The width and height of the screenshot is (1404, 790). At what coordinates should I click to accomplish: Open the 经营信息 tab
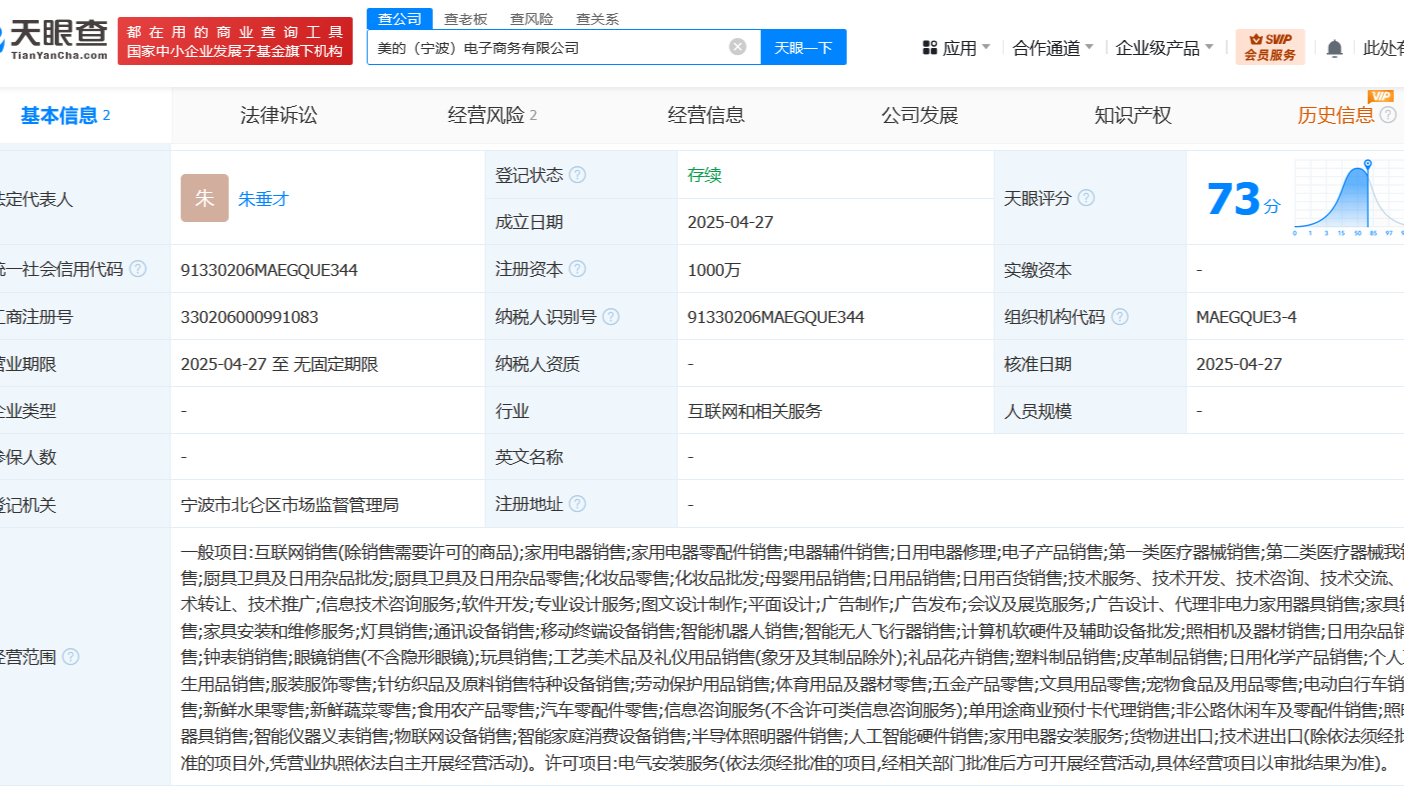click(x=706, y=115)
